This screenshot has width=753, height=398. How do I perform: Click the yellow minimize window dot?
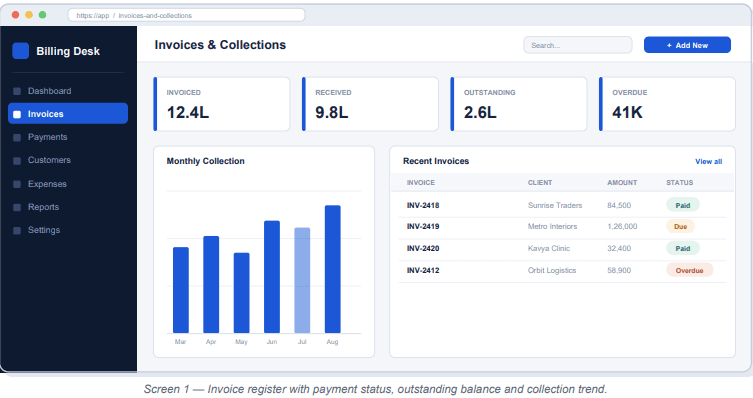pos(29,15)
